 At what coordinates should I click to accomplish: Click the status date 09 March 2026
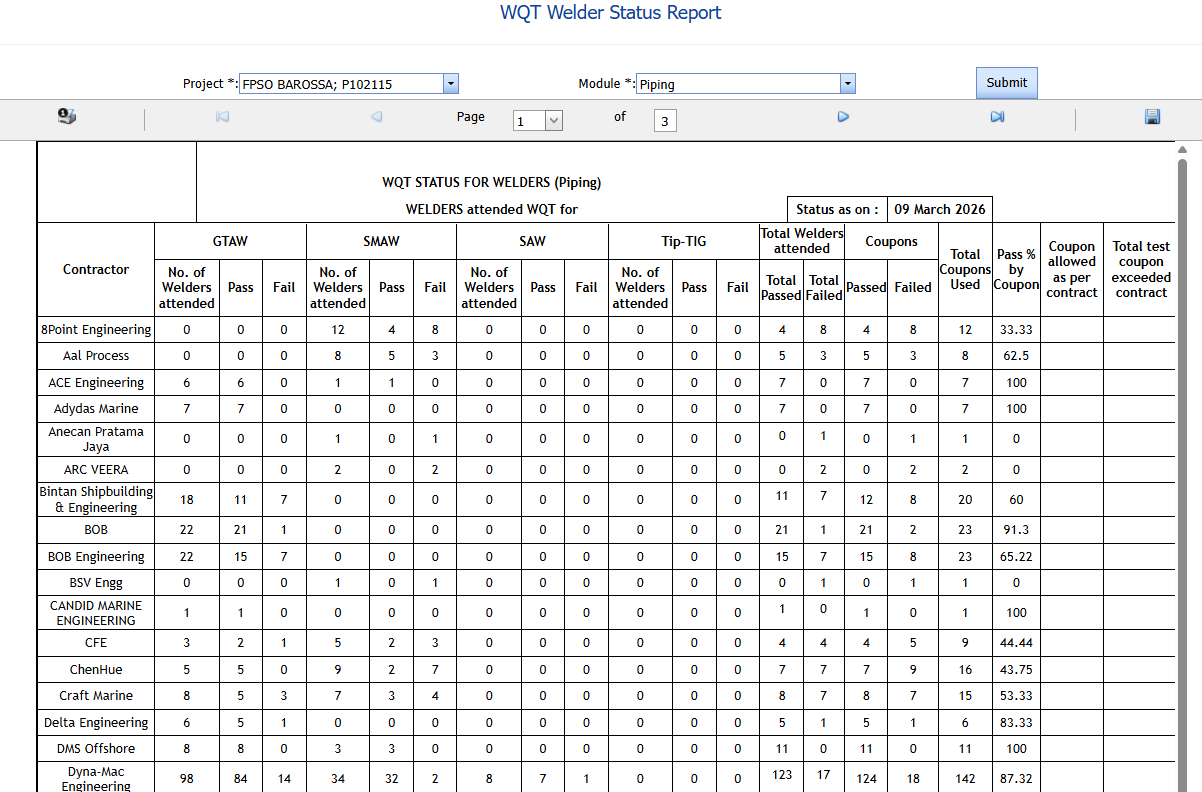point(939,209)
